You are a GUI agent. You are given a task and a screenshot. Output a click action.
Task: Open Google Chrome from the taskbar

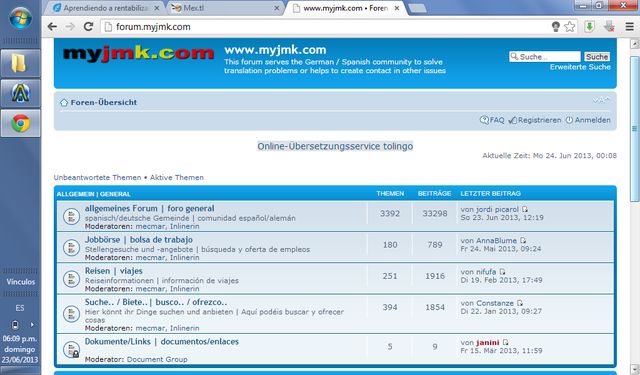pyautogui.click(x=20, y=123)
